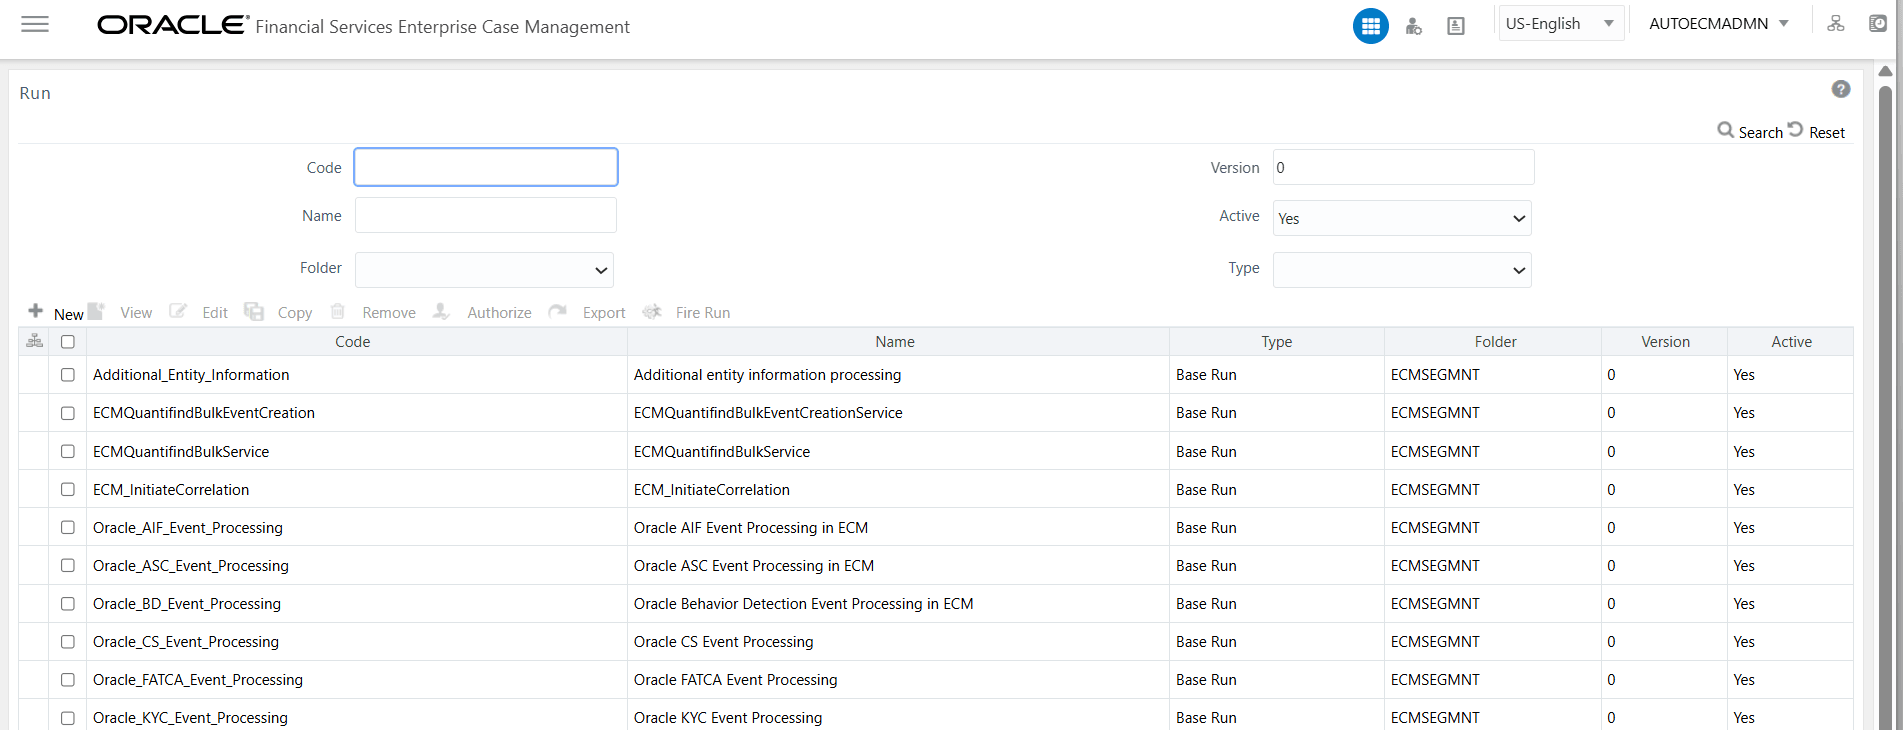Check the Oracle_AIF_Event_Processing row checkbox
The width and height of the screenshot is (1903, 730).
tap(68, 528)
